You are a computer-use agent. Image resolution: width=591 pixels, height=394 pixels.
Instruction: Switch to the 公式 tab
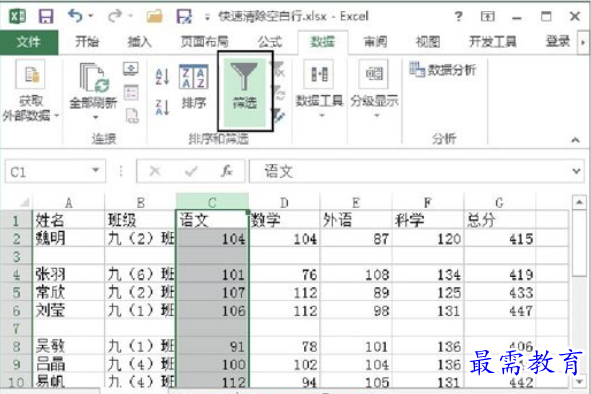pos(270,42)
